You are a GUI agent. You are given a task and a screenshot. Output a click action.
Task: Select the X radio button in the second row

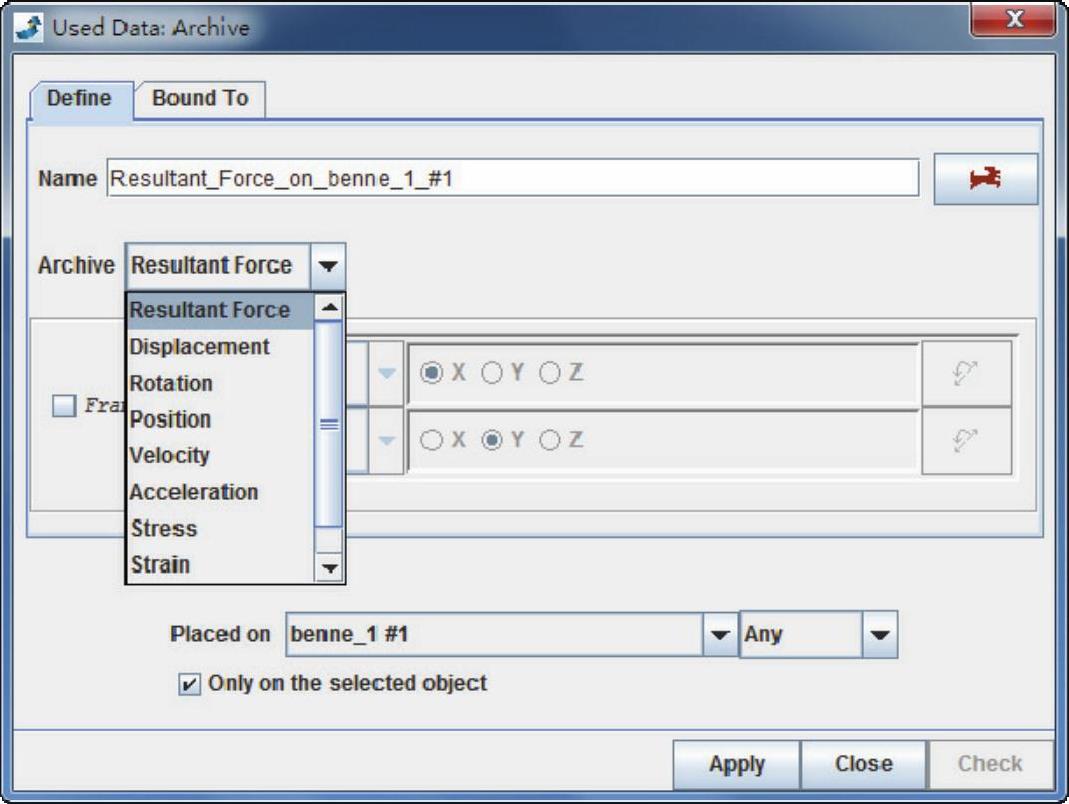click(433, 440)
